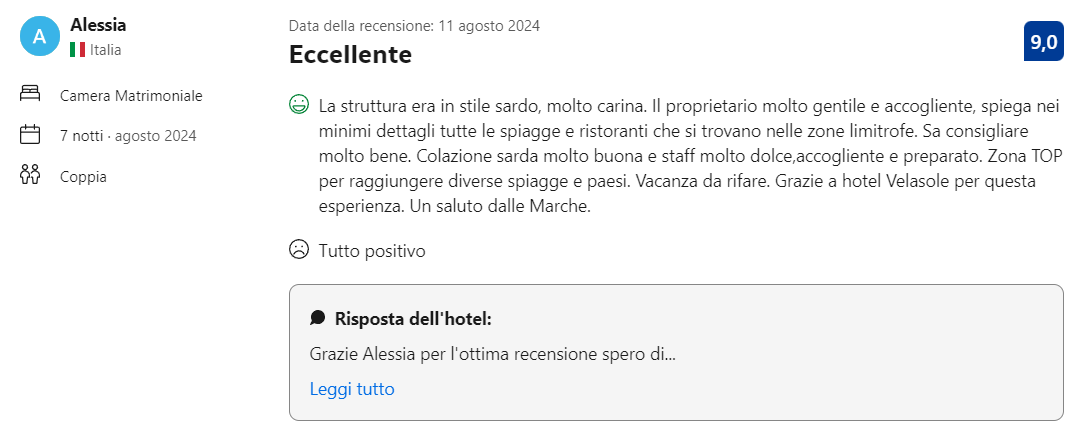Click the Italia country label
This screenshot has height=435, width=1079.
coord(106,49)
